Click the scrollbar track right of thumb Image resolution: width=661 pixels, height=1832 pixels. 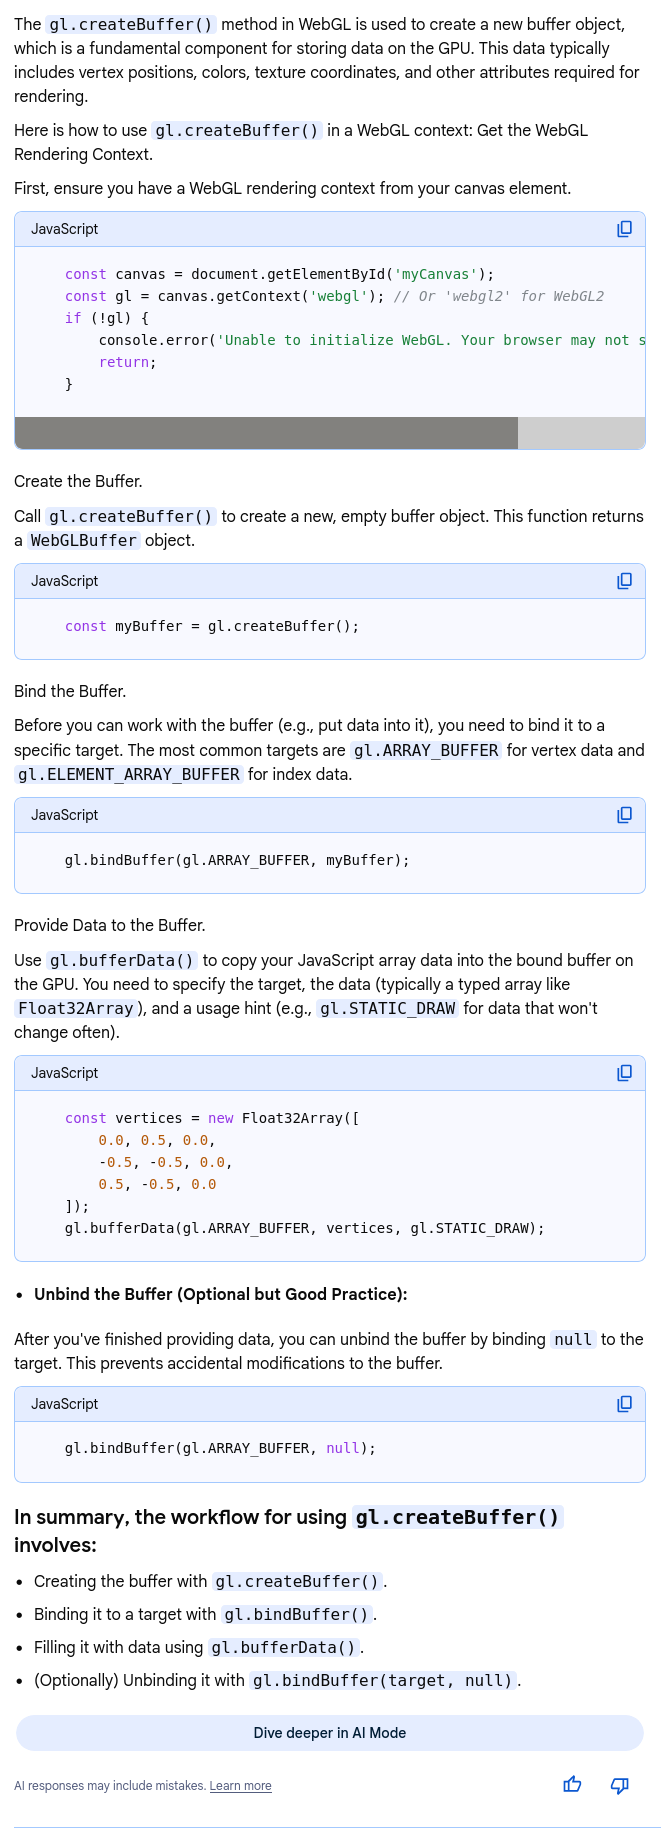[581, 433]
